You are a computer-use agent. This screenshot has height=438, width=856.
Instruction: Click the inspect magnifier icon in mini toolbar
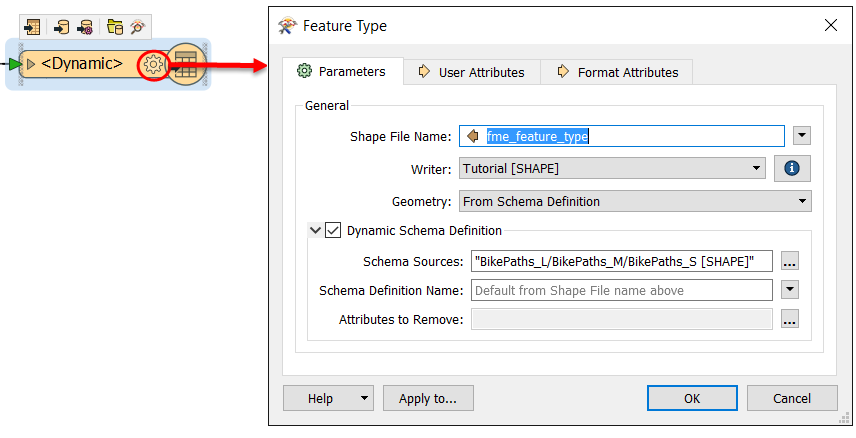[137, 26]
